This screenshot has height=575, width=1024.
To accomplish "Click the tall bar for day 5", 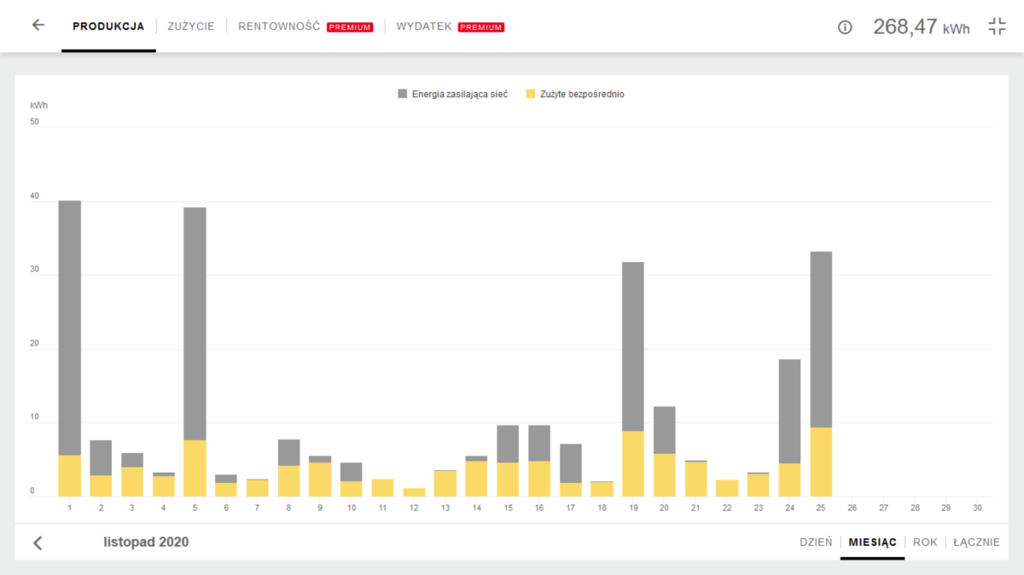I will 195,320.
